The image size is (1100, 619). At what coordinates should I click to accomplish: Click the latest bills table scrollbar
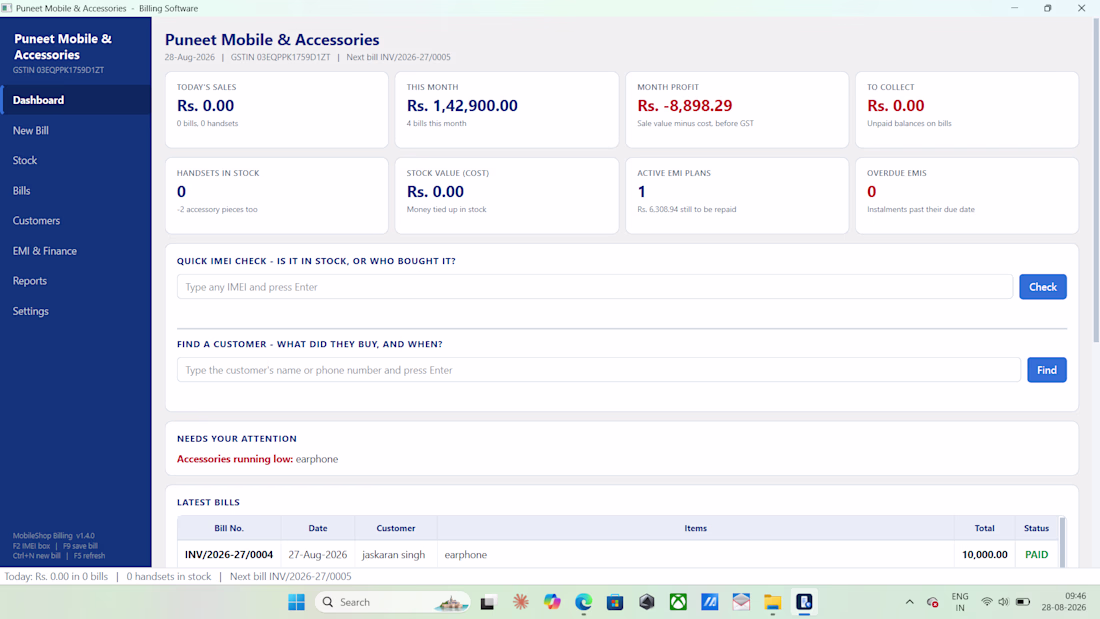tap(1062, 542)
